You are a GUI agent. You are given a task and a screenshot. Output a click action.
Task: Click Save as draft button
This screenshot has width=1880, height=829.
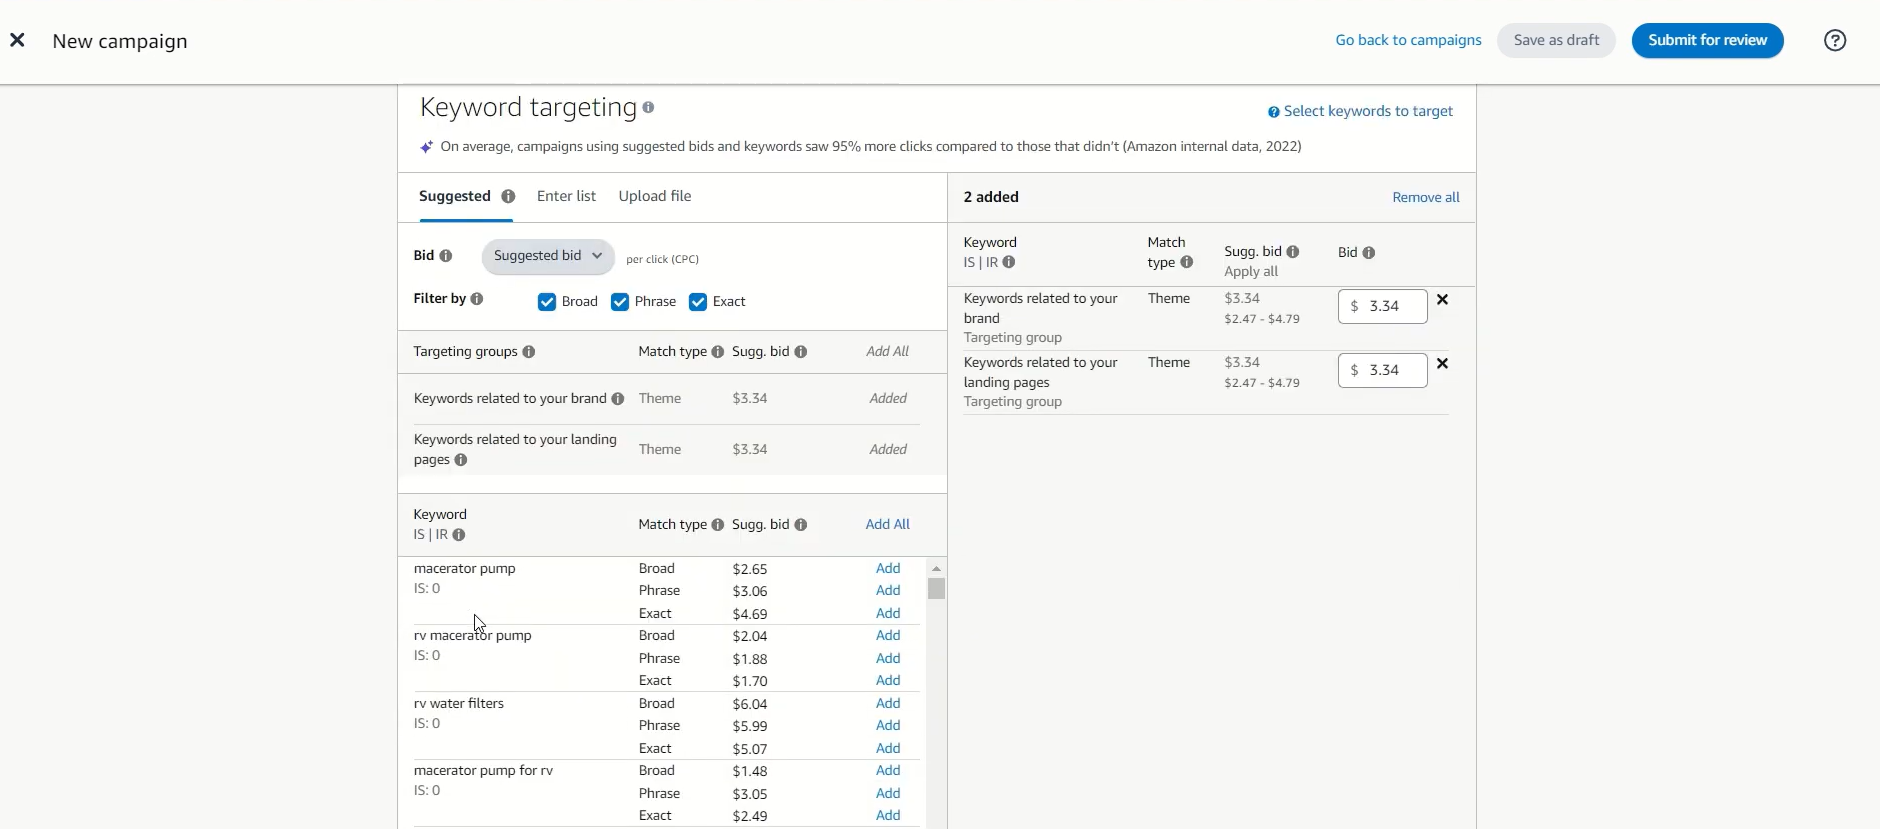[1556, 40]
